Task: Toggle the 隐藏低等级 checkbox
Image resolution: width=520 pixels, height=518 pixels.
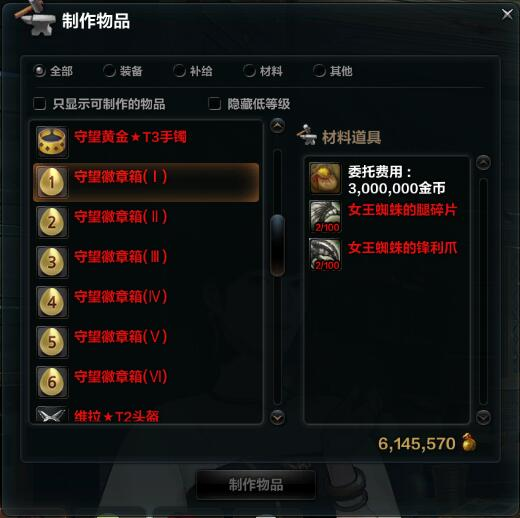Action: click(x=214, y=104)
